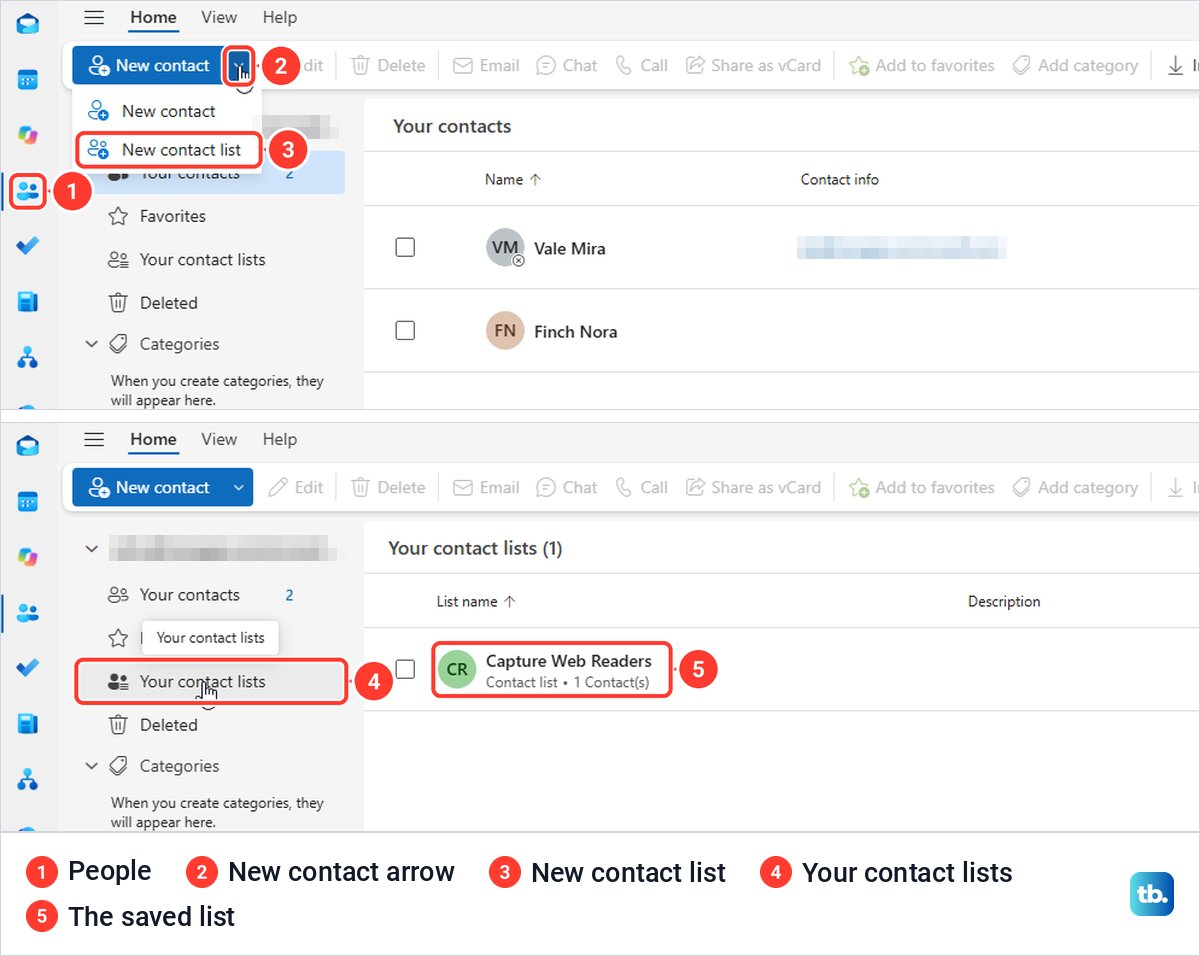Open Calendar in the upper screenshot's app rail
The width and height of the screenshot is (1200, 956).
point(28,80)
